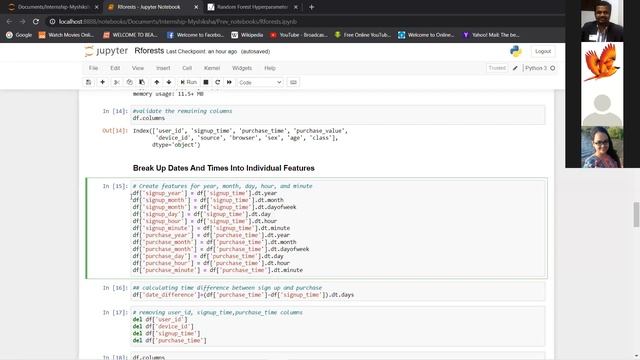
Task: Click the Logout button
Action: point(543,51)
